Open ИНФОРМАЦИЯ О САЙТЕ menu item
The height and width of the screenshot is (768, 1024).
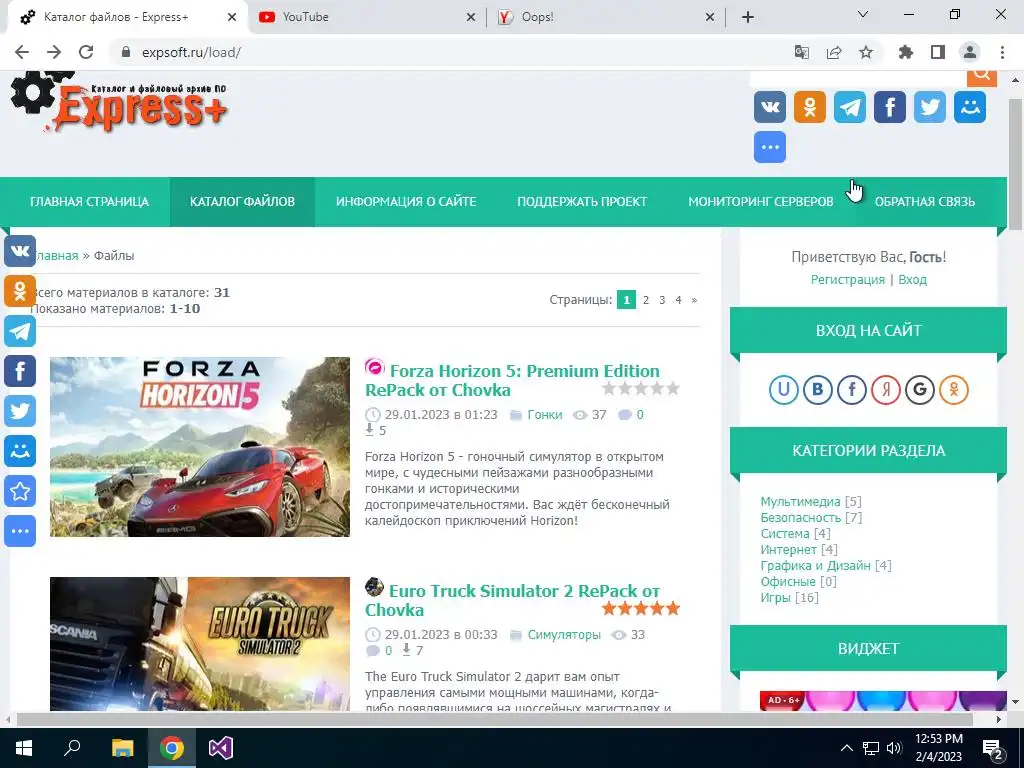pos(406,202)
